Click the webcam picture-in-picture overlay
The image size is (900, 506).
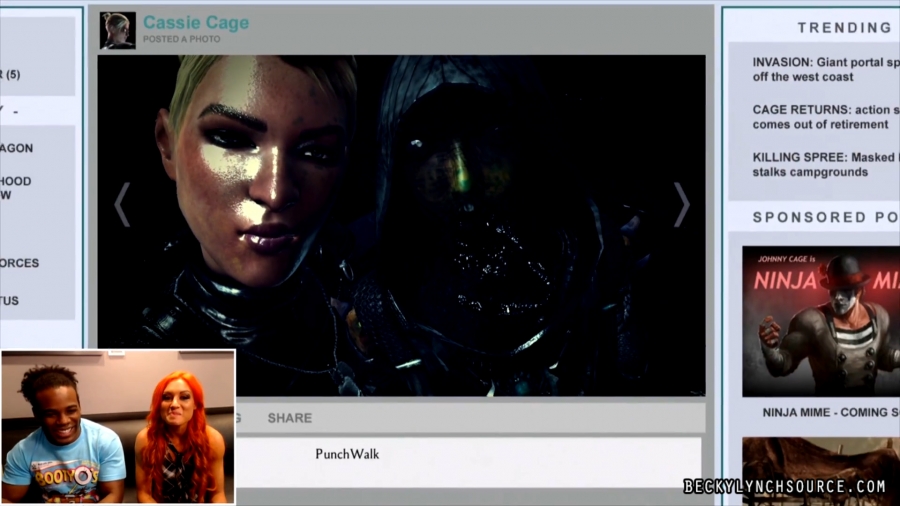point(118,426)
